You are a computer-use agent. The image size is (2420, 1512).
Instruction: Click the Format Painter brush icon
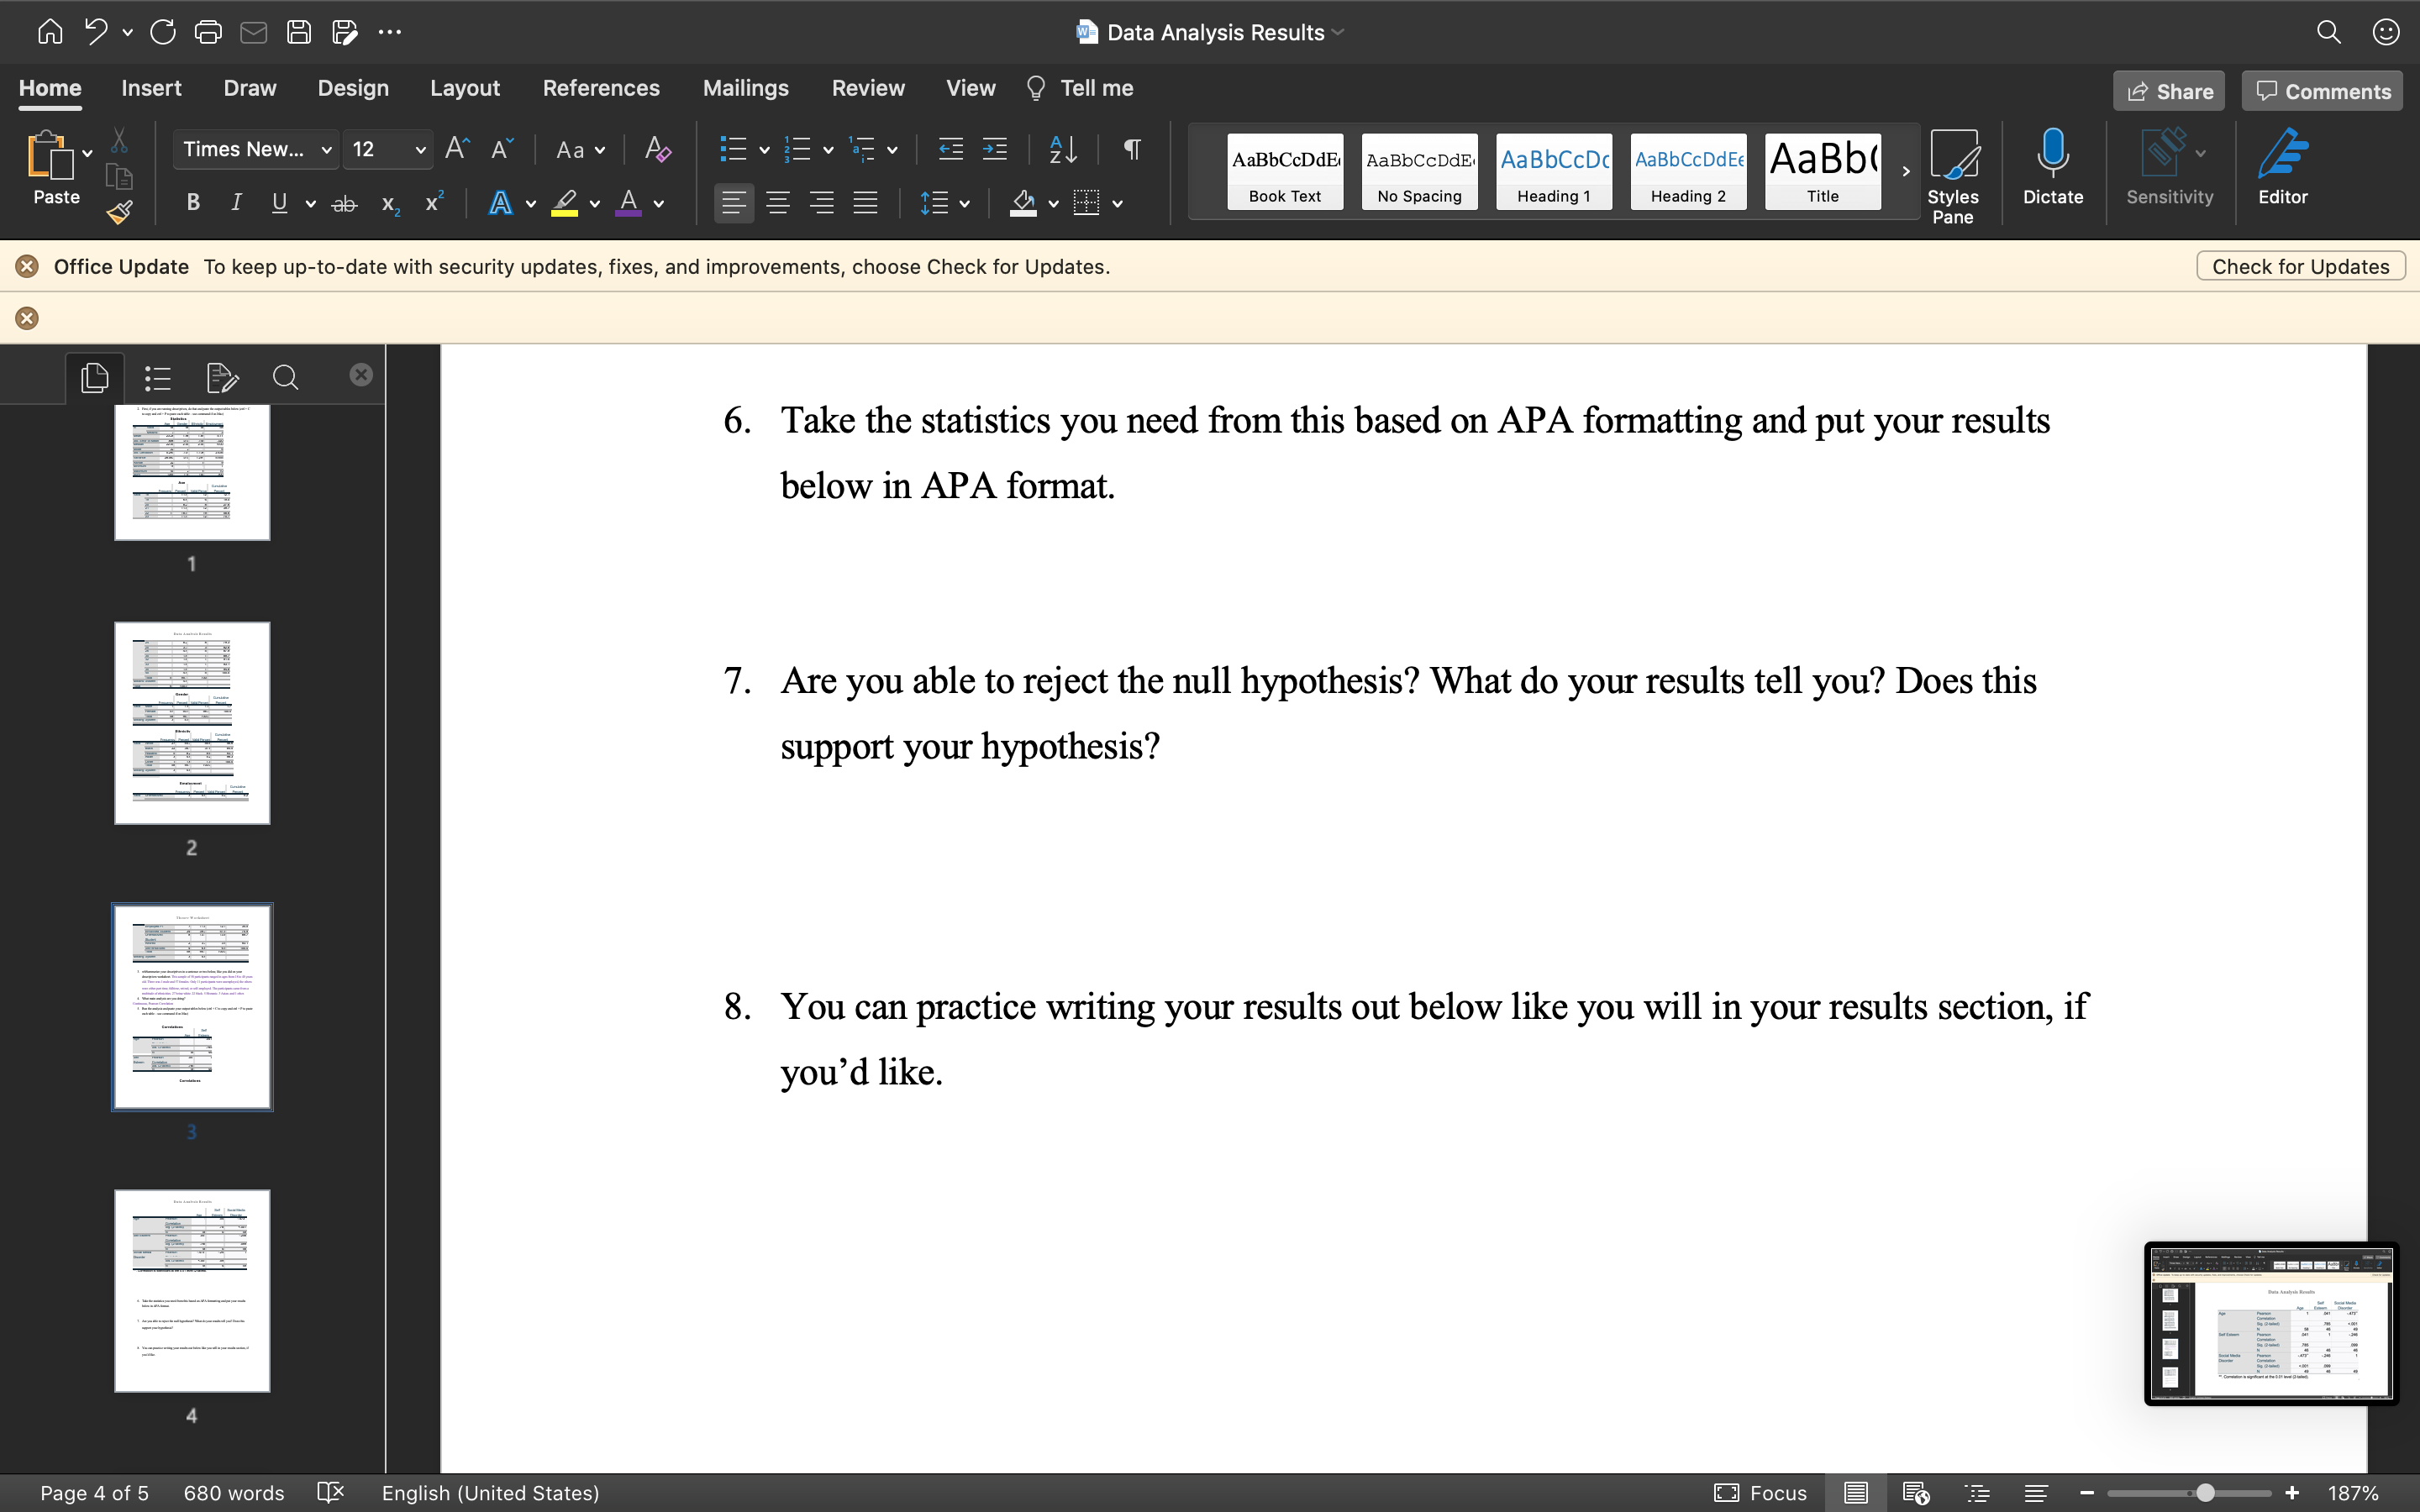coord(120,212)
